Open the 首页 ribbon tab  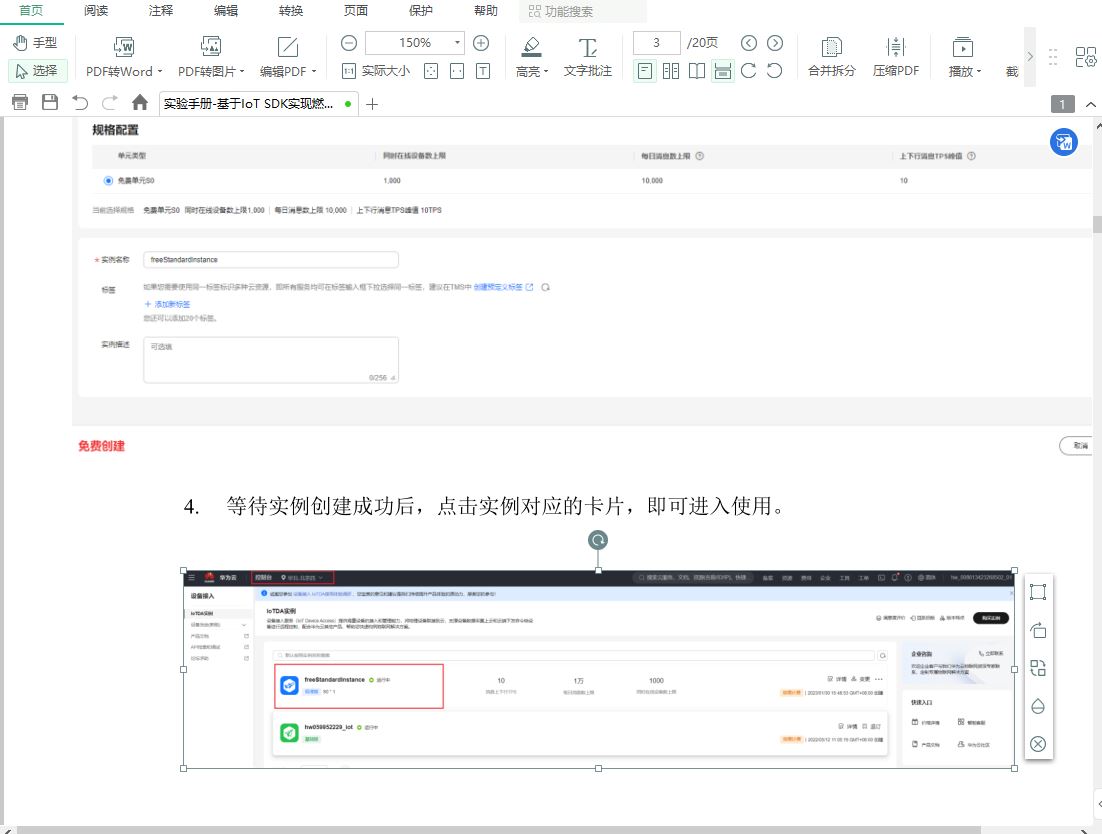click(31, 11)
